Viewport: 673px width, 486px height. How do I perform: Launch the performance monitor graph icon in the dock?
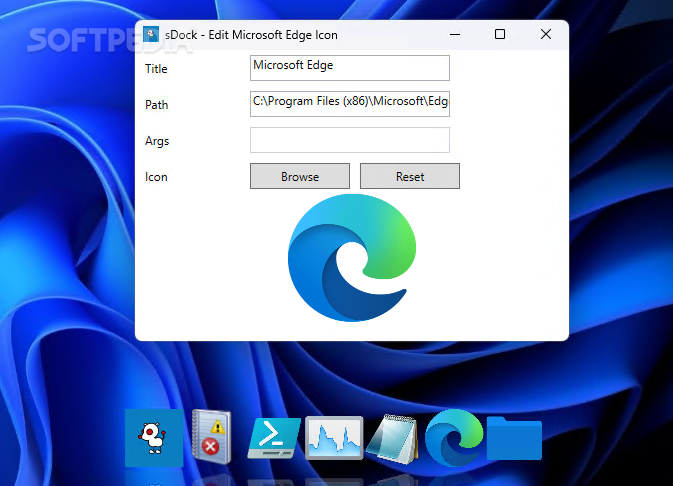[334, 437]
